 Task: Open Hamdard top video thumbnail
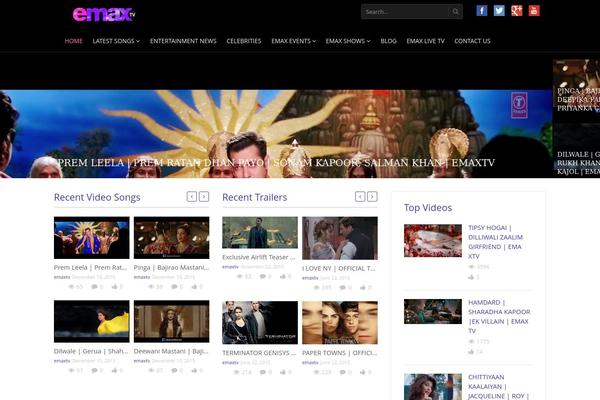coord(433,311)
